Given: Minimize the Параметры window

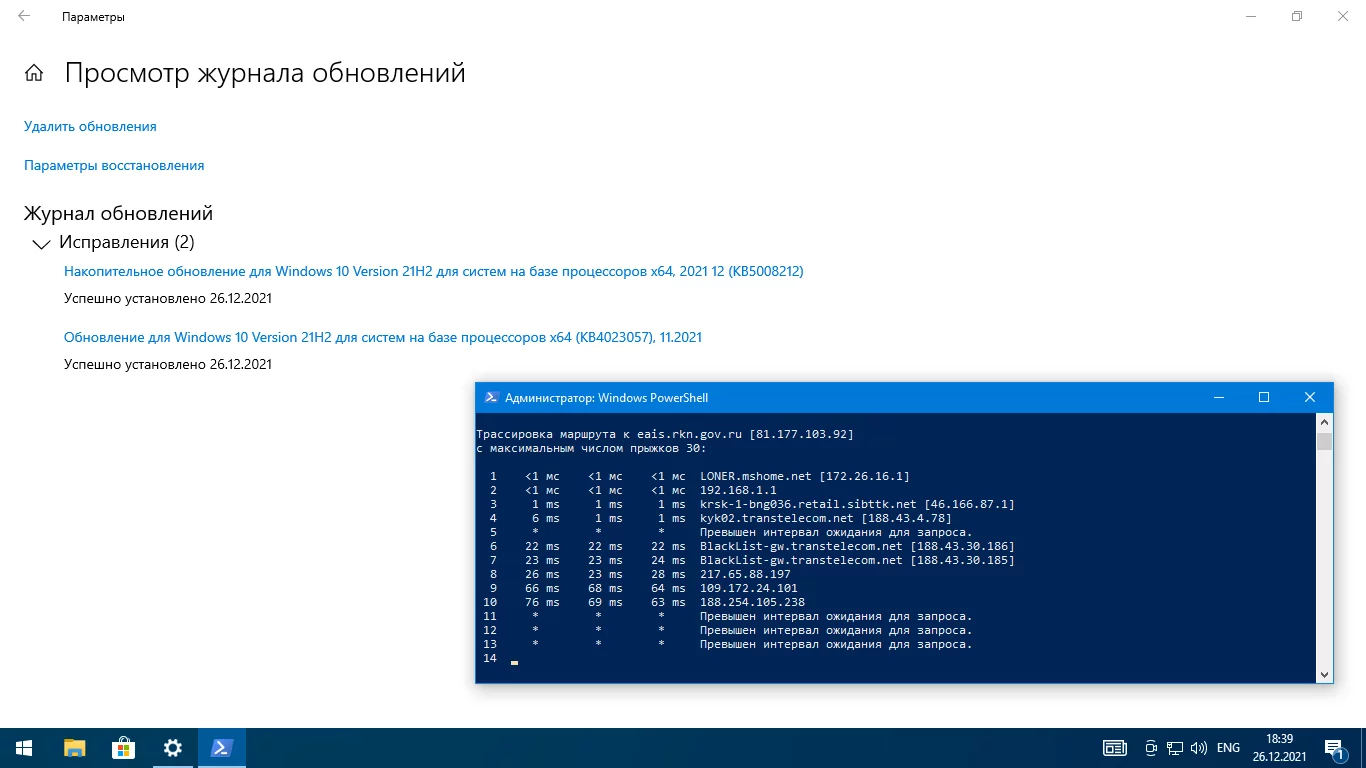Looking at the screenshot, I should click(x=1251, y=16).
